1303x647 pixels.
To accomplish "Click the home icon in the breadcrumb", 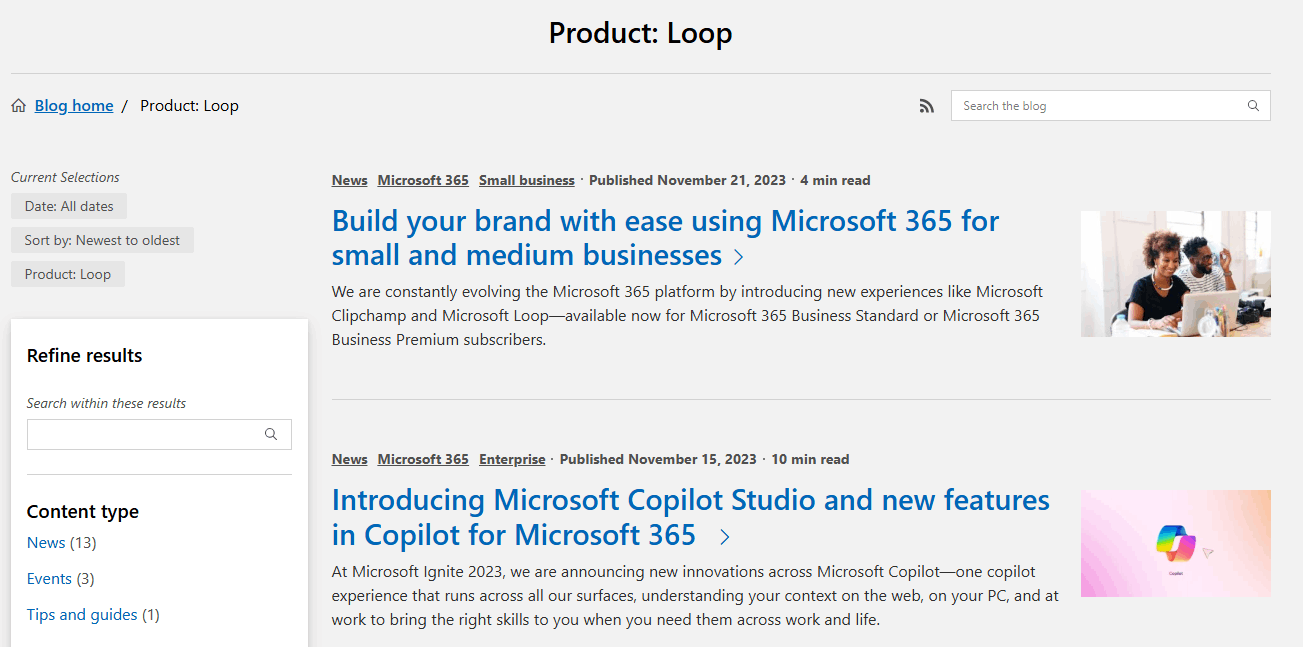I will click(x=18, y=105).
